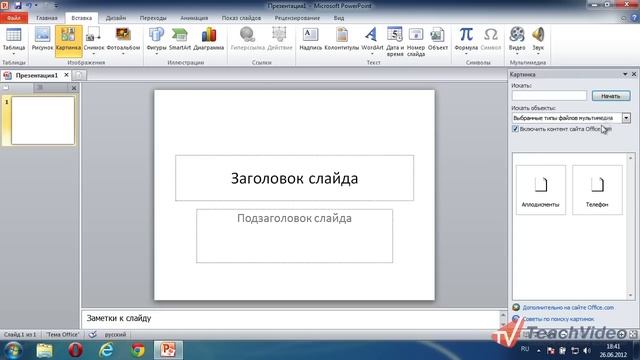The image size is (640, 360).
Task: Open the Файл tab
Action: pos(14,18)
